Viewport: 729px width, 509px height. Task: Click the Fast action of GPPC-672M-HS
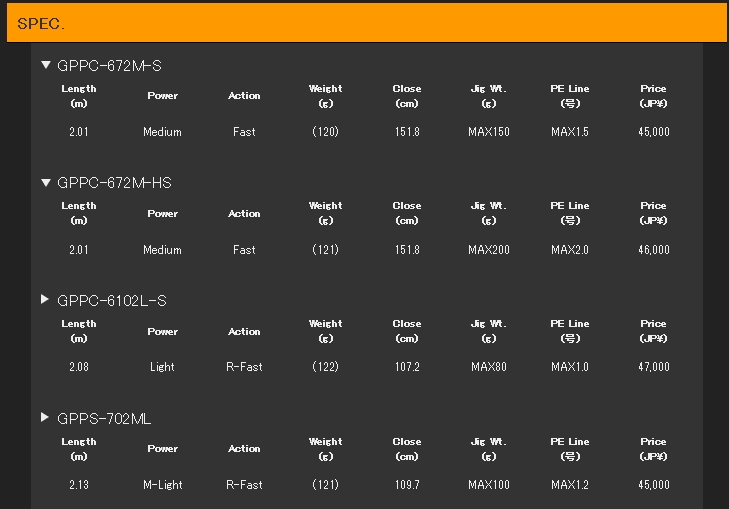pyautogui.click(x=244, y=250)
